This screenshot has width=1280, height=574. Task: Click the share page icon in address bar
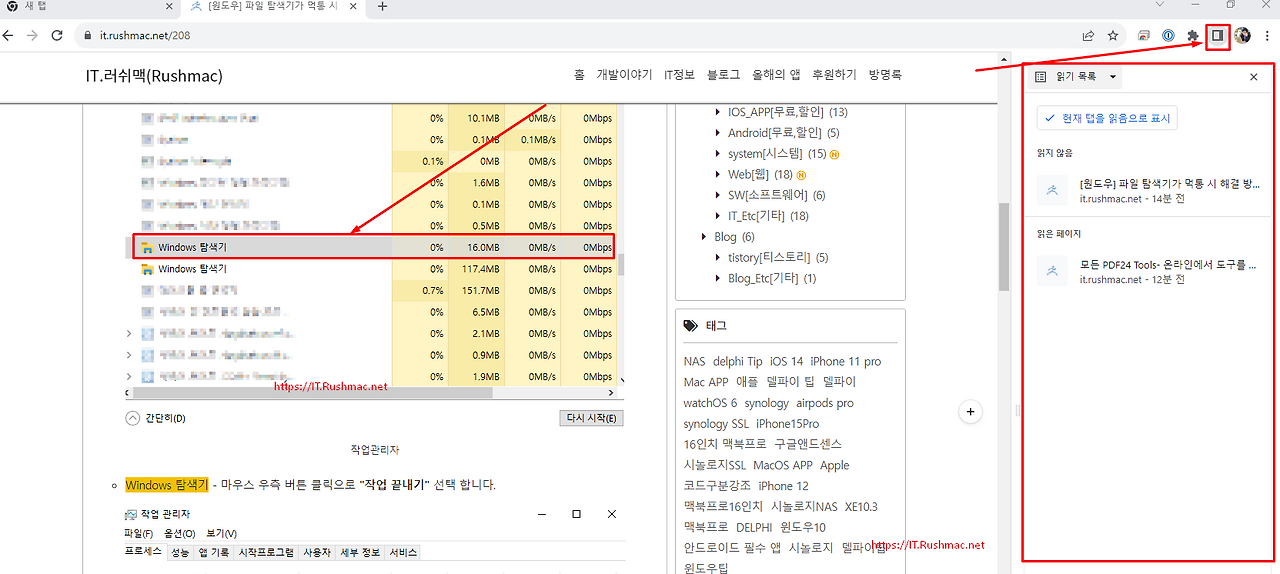tap(1088, 35)
